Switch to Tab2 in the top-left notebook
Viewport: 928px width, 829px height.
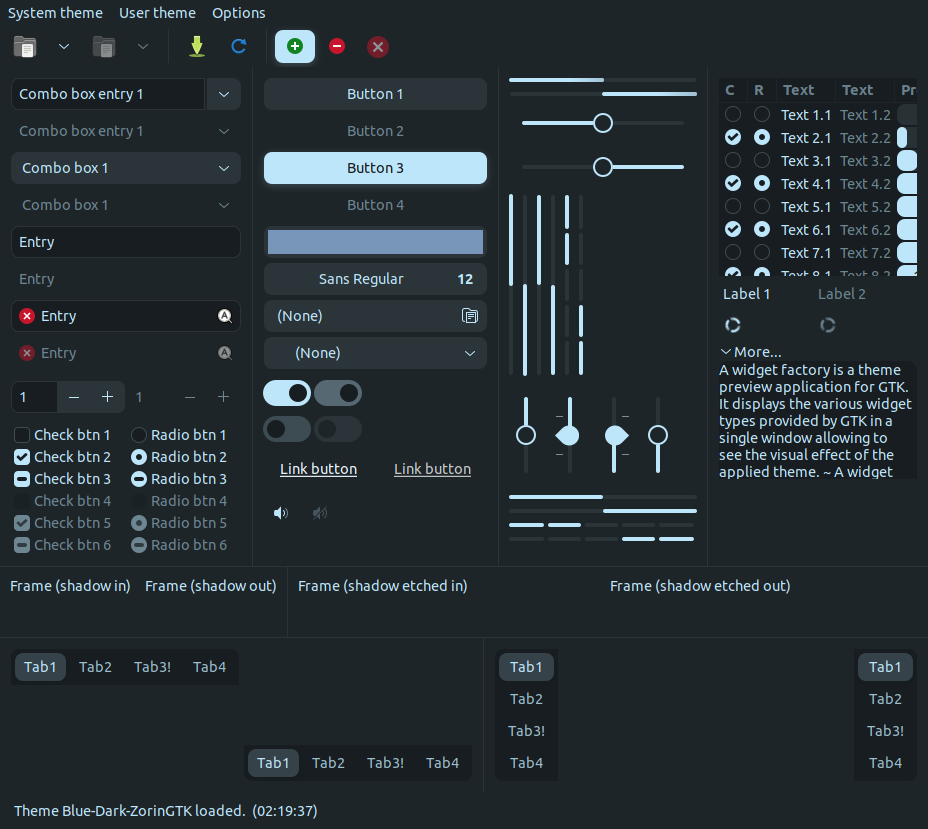(x=95, y=667)
